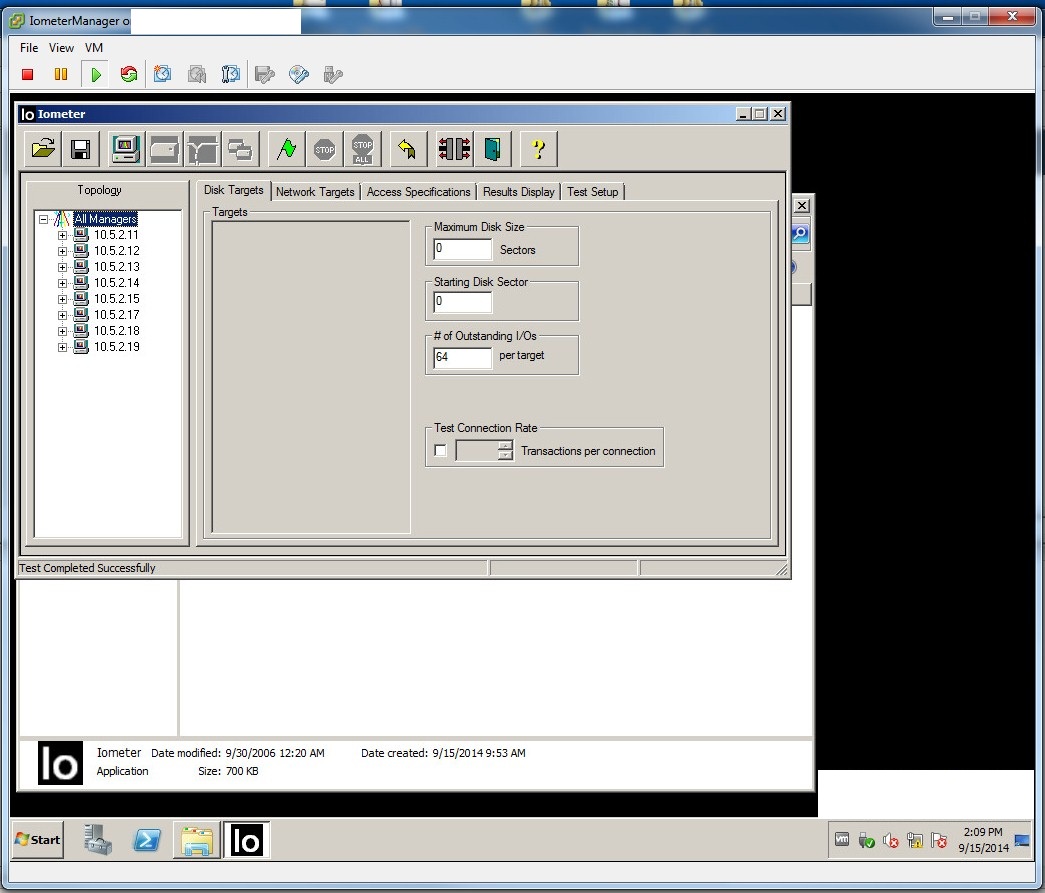Click the Start button on the taskbar

click(x=36, y=839)
